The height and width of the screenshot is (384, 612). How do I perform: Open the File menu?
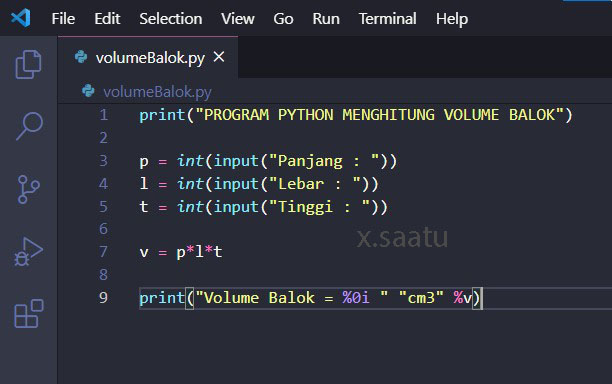pyautogui.click(x=63, y=19)
